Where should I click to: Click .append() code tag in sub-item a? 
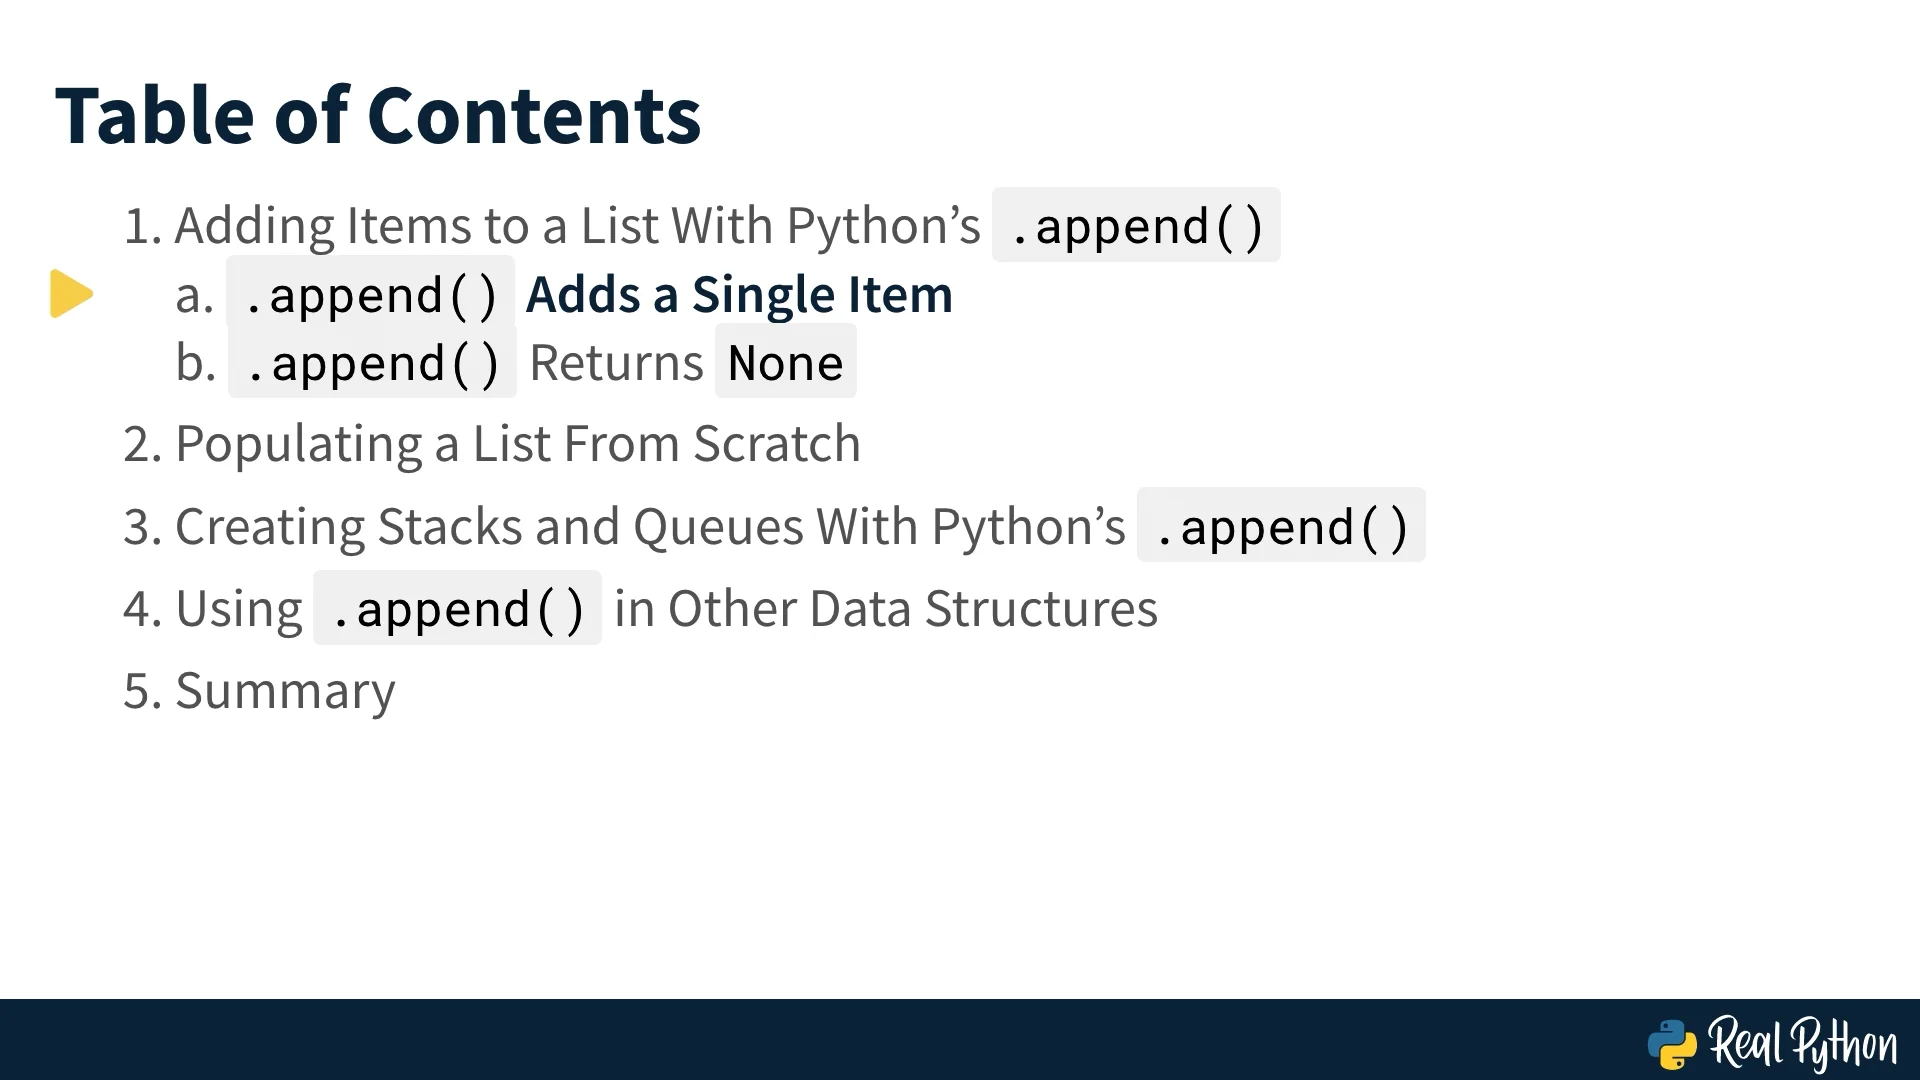(x=370, y=294)
